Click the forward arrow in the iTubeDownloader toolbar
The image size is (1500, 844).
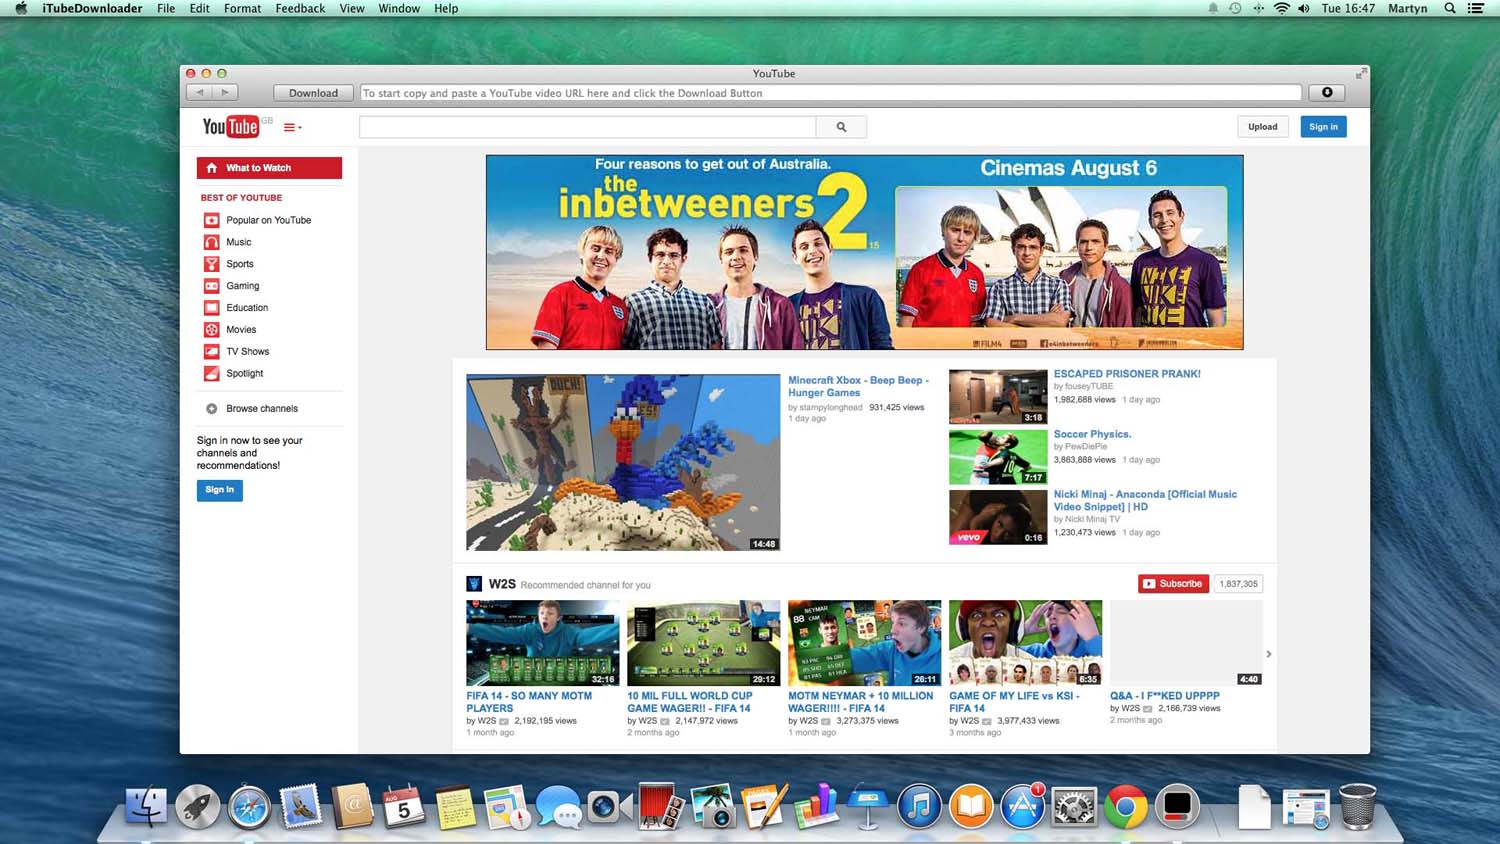[x=225, y=93]
